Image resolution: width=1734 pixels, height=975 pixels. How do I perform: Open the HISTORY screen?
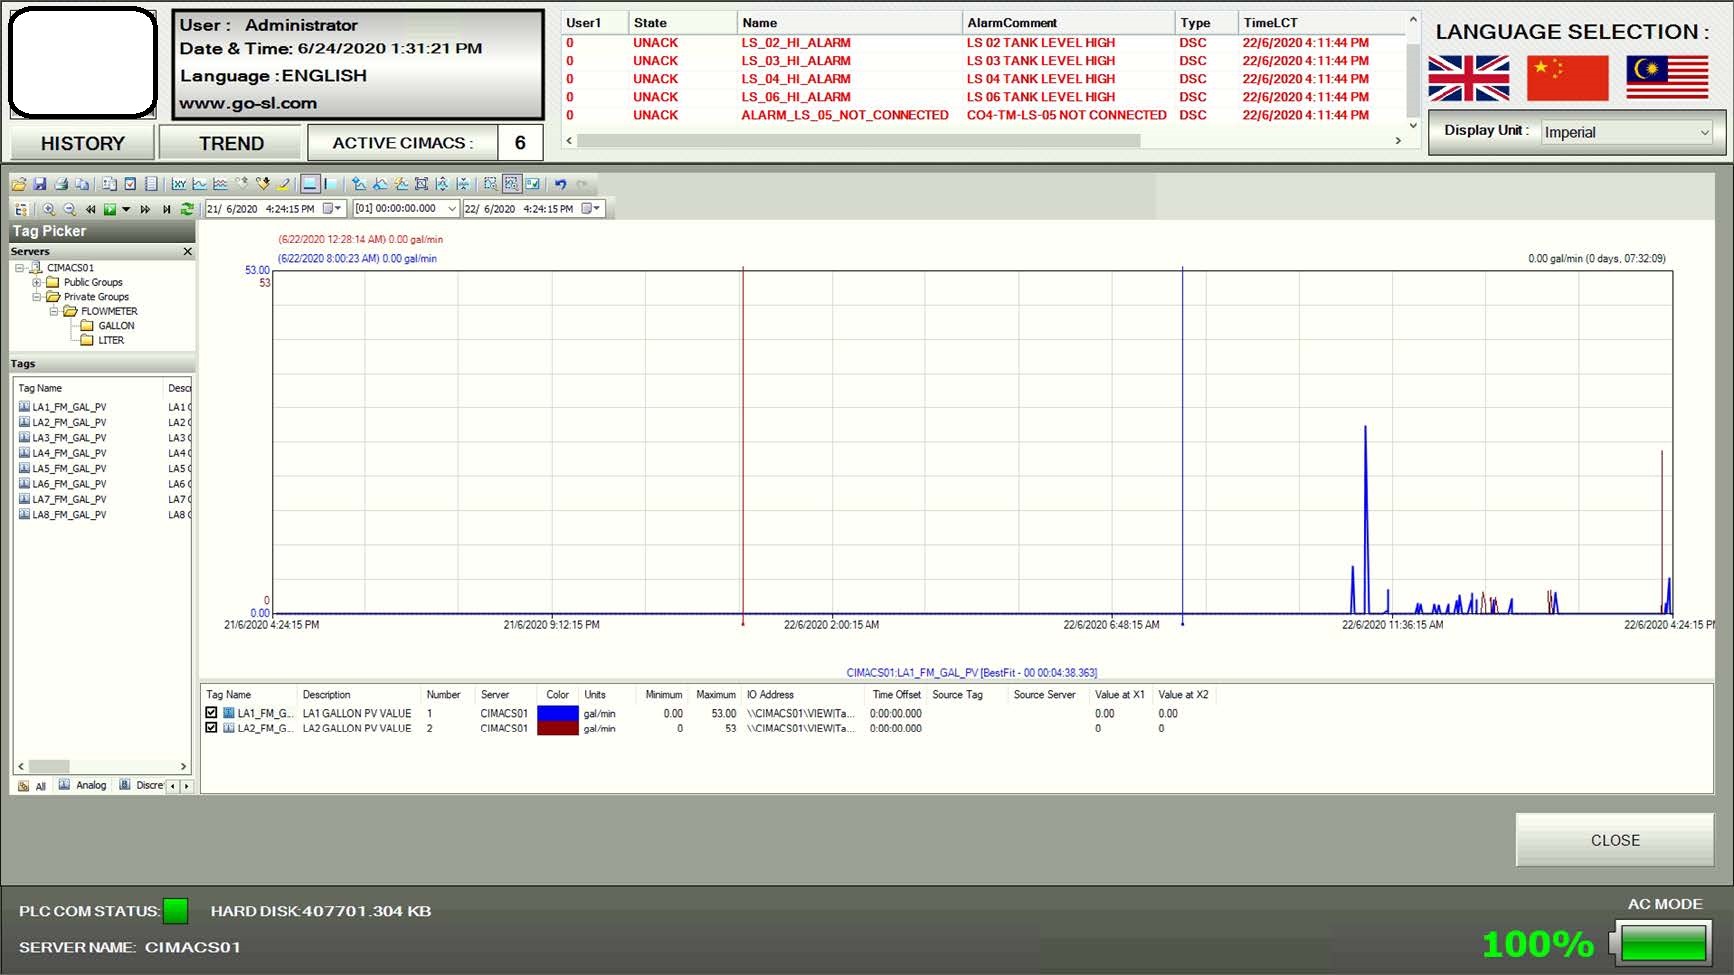[82, 143]
